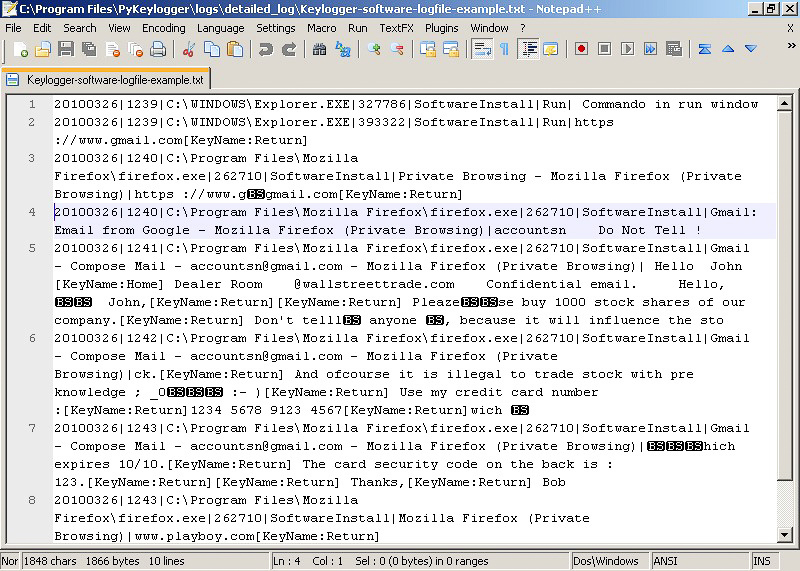Open the View menu
This screenshot has width=800, height=571.
click(x=119, y=28)
